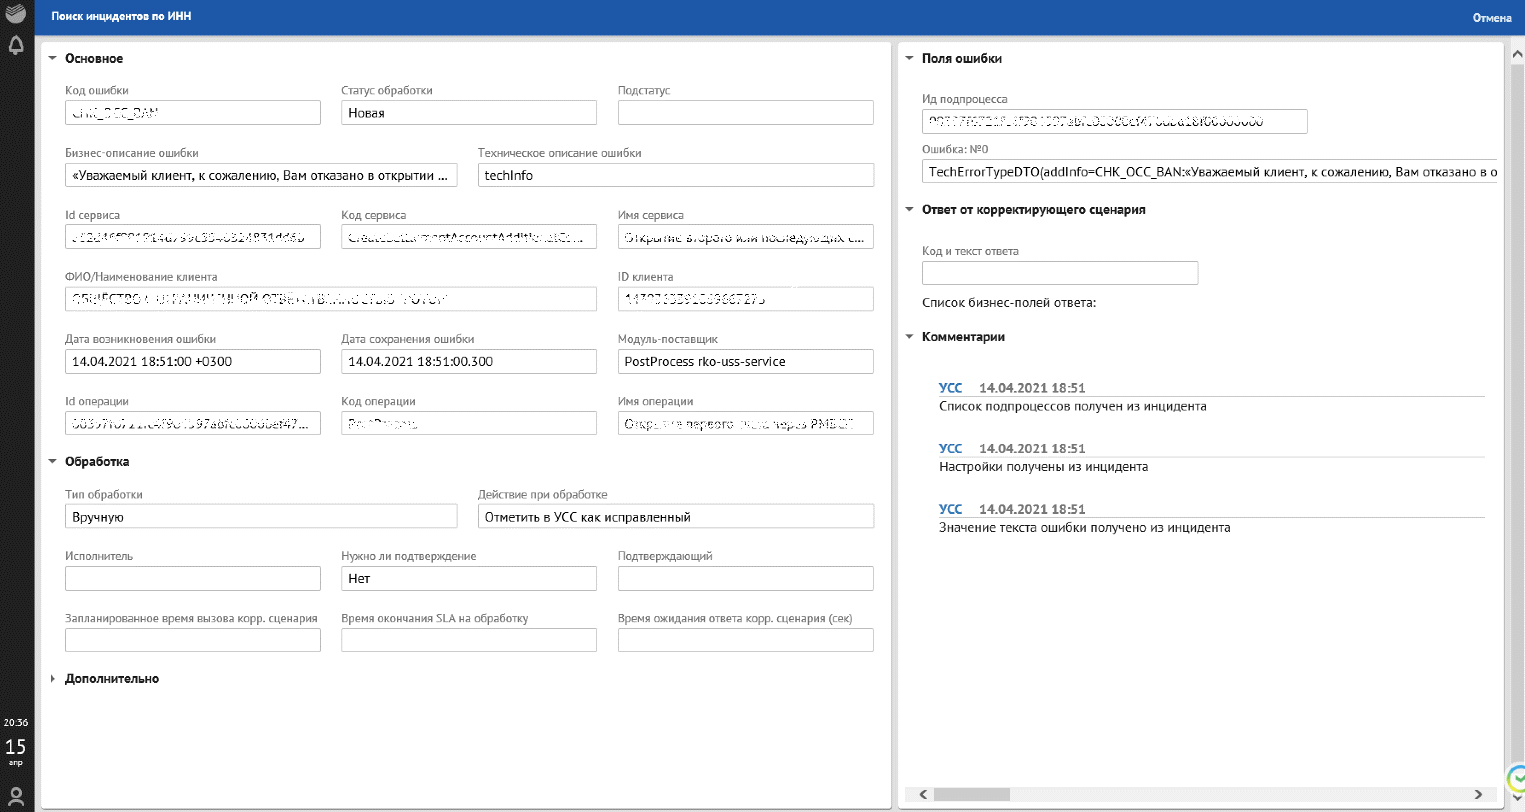Click the last УСС comment author link
Viewport: 1525px width, 812px height.
pyautogui.click(x=950, y=509)
